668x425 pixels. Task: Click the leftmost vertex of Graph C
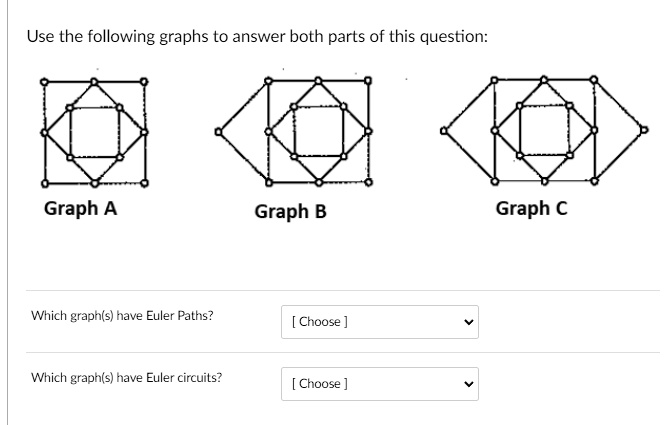[x=444, y=131]
